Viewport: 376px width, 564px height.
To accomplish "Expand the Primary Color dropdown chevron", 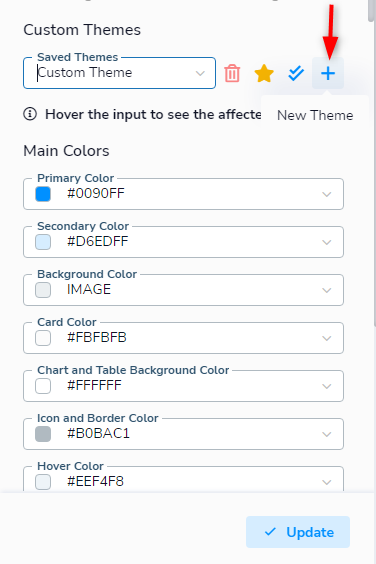I will click(x=326, y=194).
